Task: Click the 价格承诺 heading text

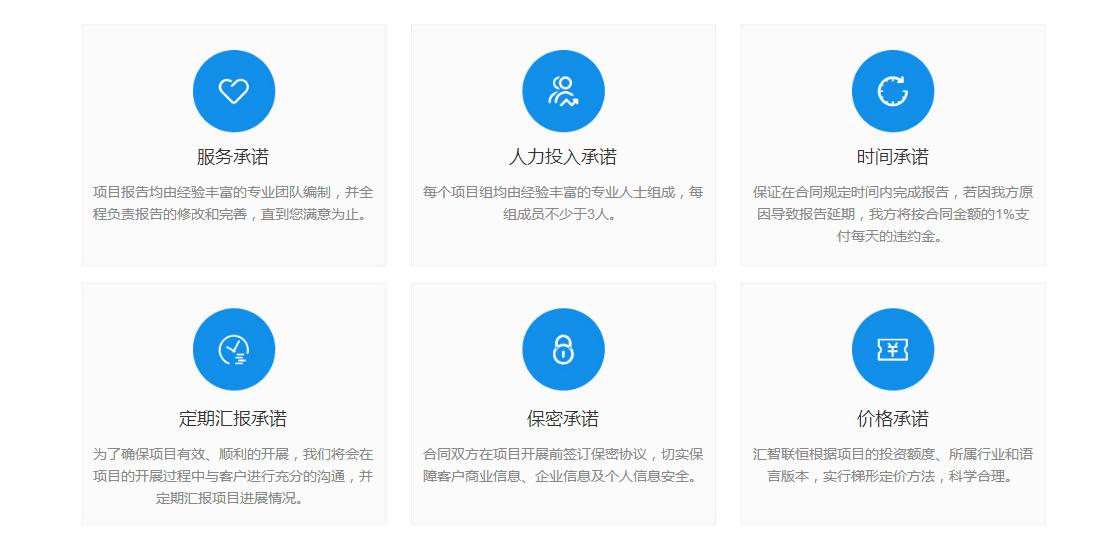Action: (x=892, y=418)
